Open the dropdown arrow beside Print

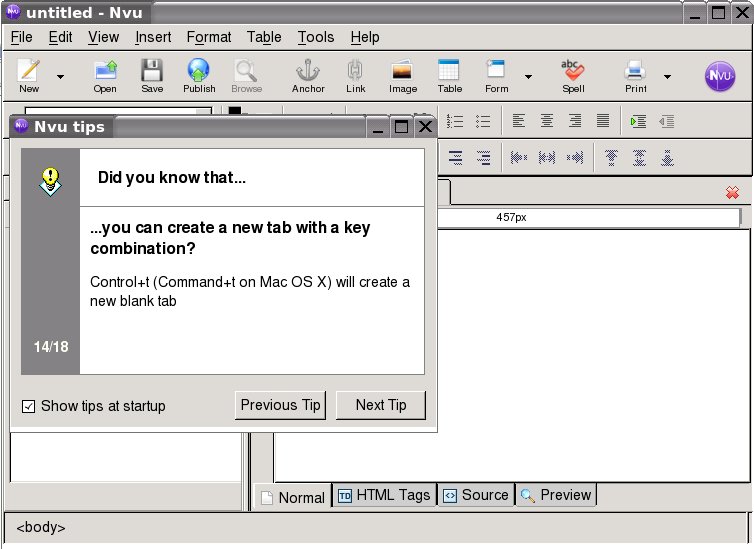pos(667,76)
